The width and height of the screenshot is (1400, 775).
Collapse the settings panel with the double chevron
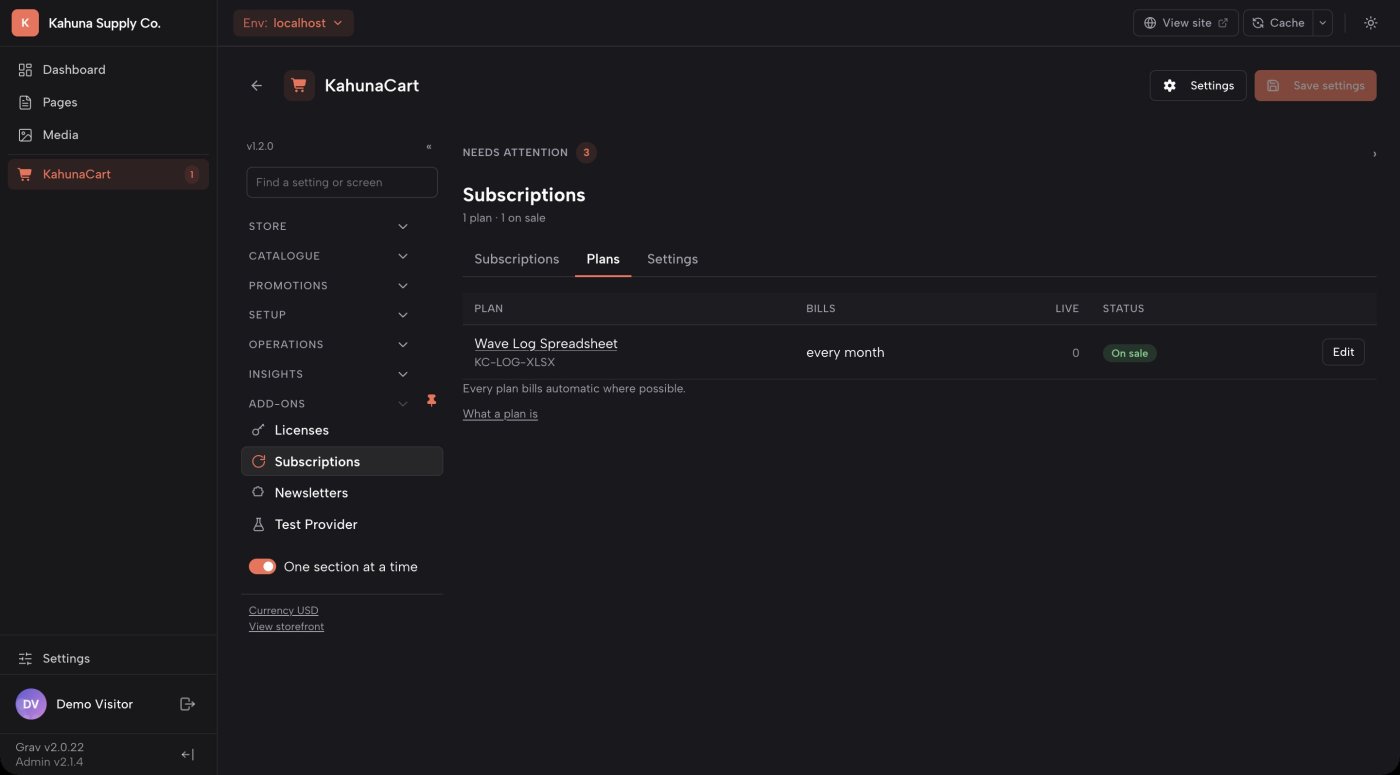(x=429, y=146)
